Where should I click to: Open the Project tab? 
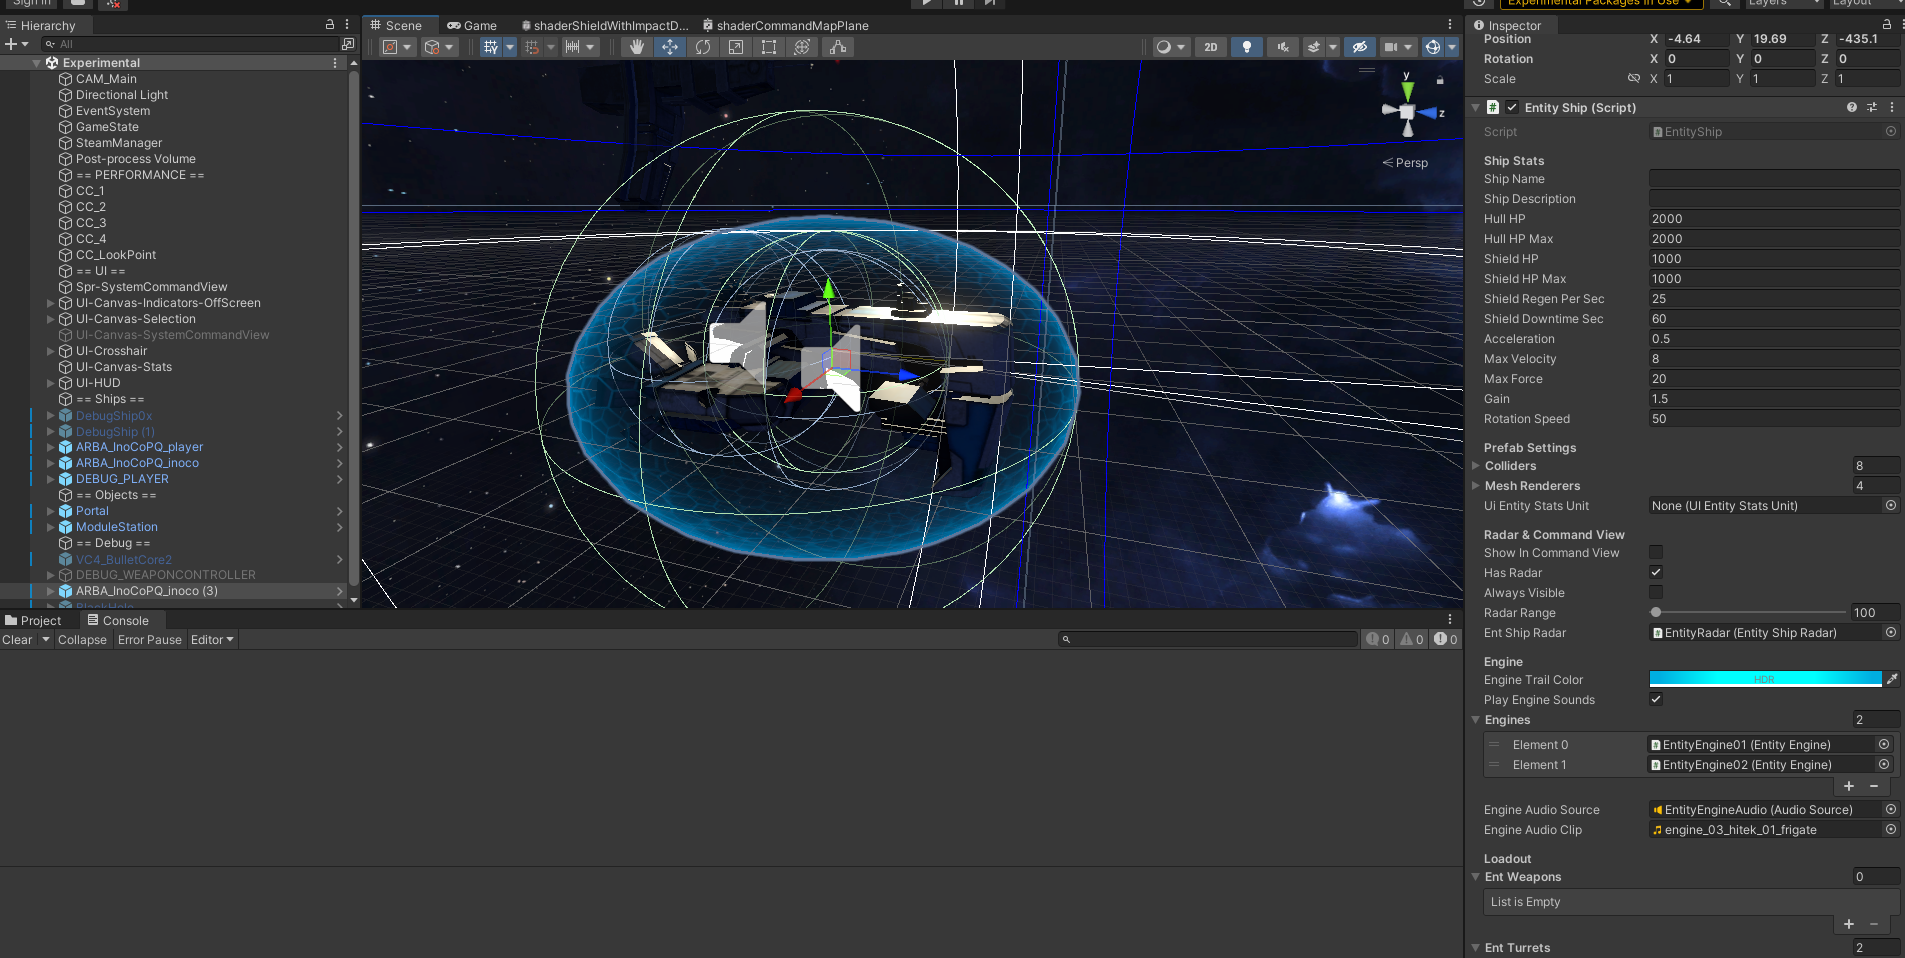pyautogui.click(x=34, y=621)
